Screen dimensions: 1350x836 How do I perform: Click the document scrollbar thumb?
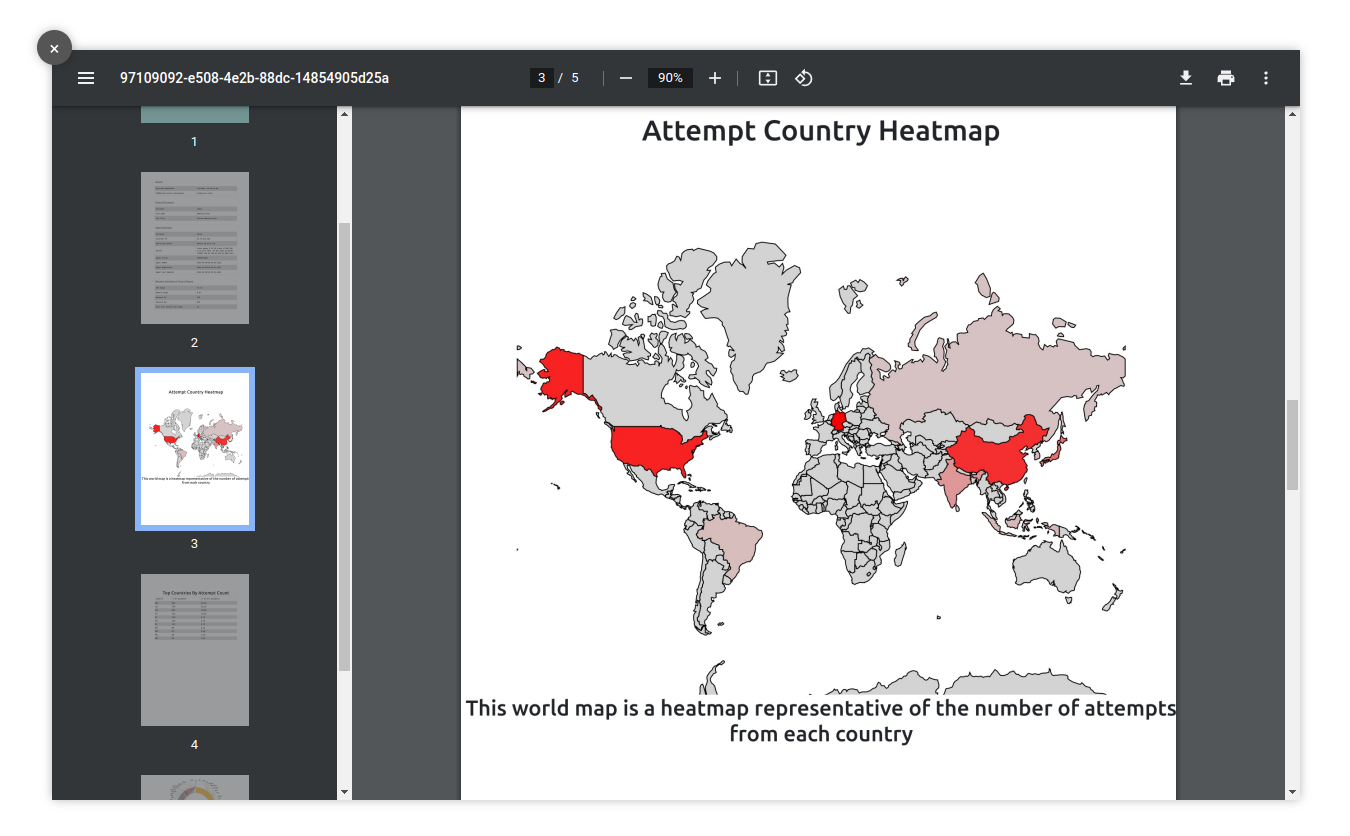coord(1292,445)
